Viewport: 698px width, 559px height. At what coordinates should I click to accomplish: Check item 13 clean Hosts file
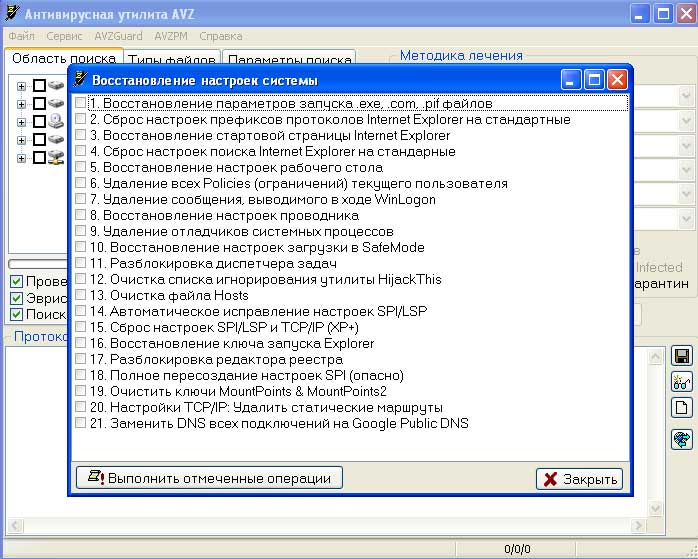[81, 295]
